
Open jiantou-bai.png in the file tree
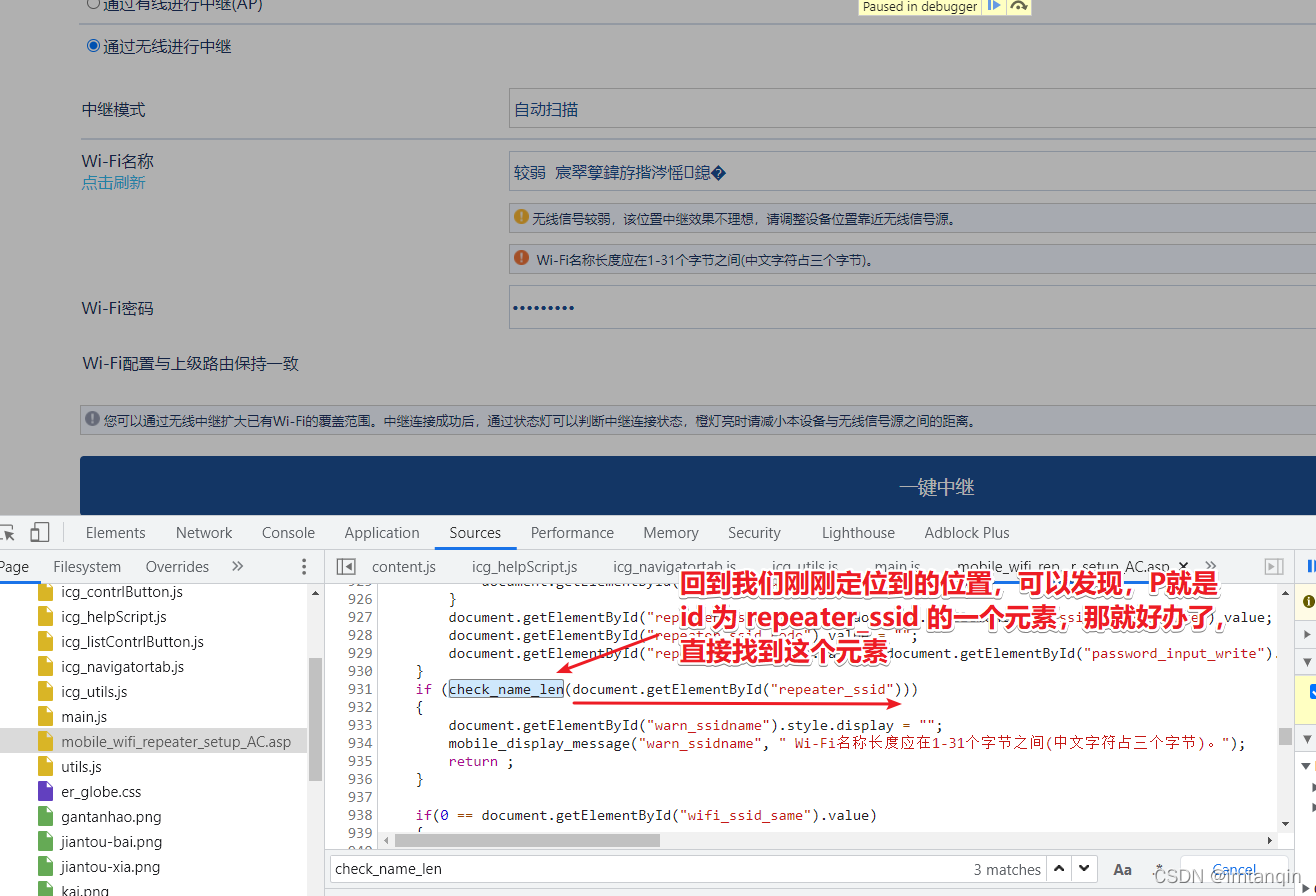[111, 842]
